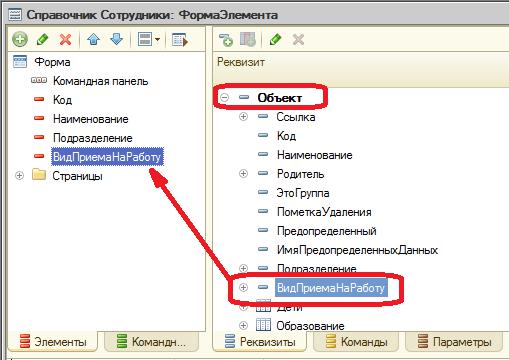The image size is (509, 360).
Task: Click the Реквизит column header
Action: point(241,62)
